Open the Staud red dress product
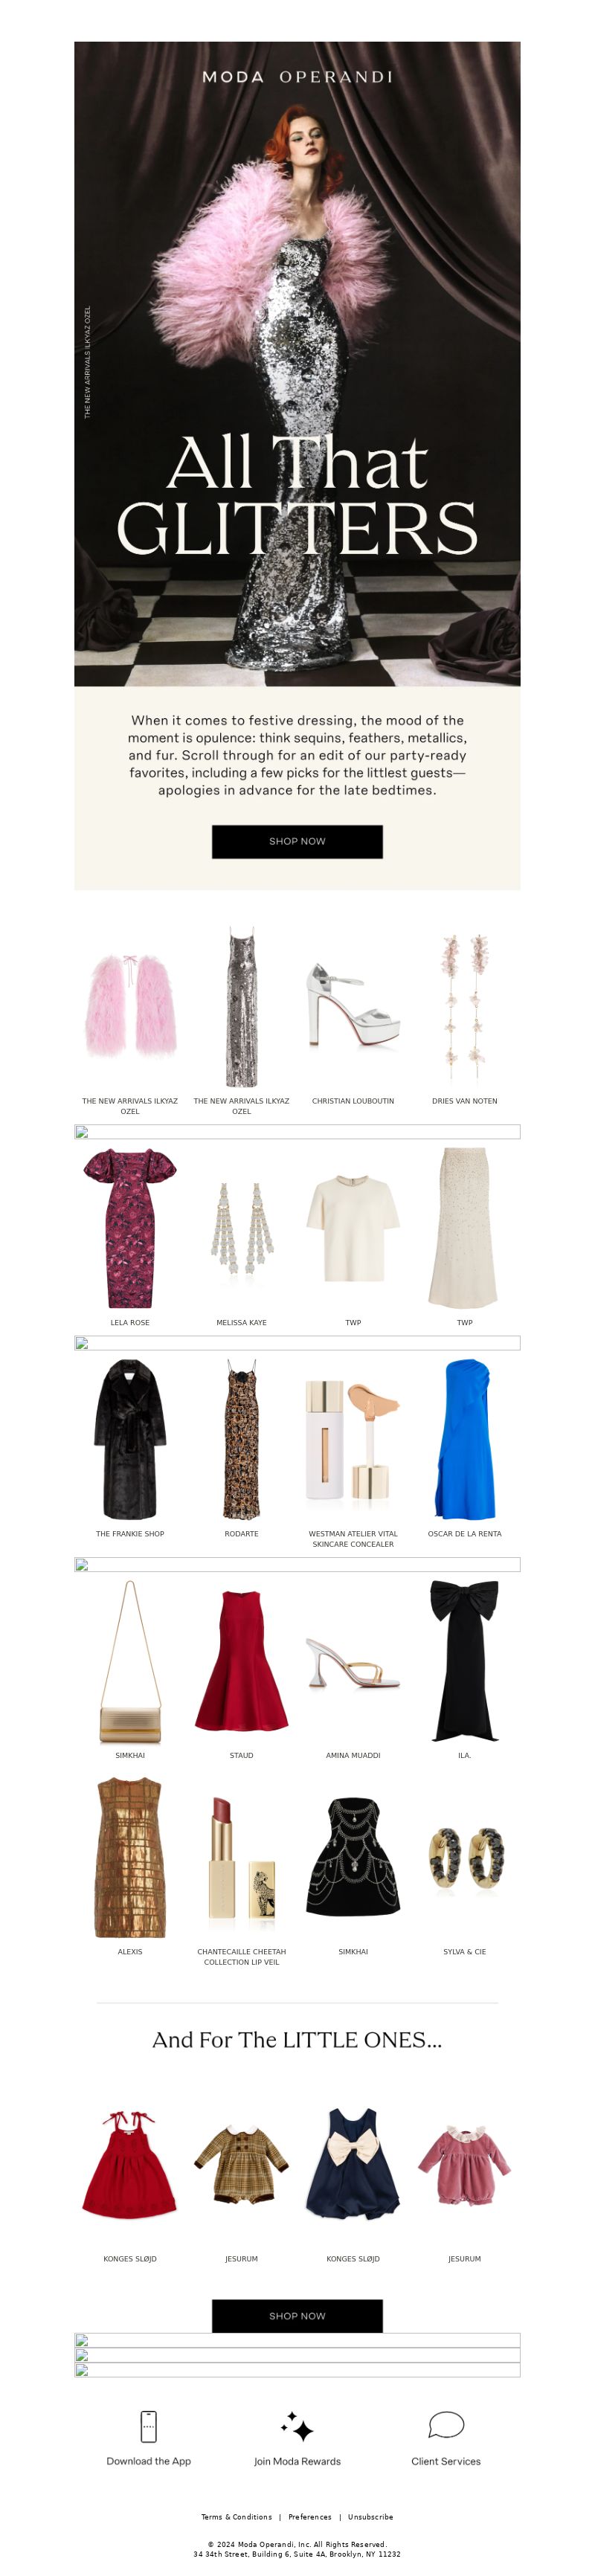Screen dimensions: 595x2576 click(x=241, y=1660)
